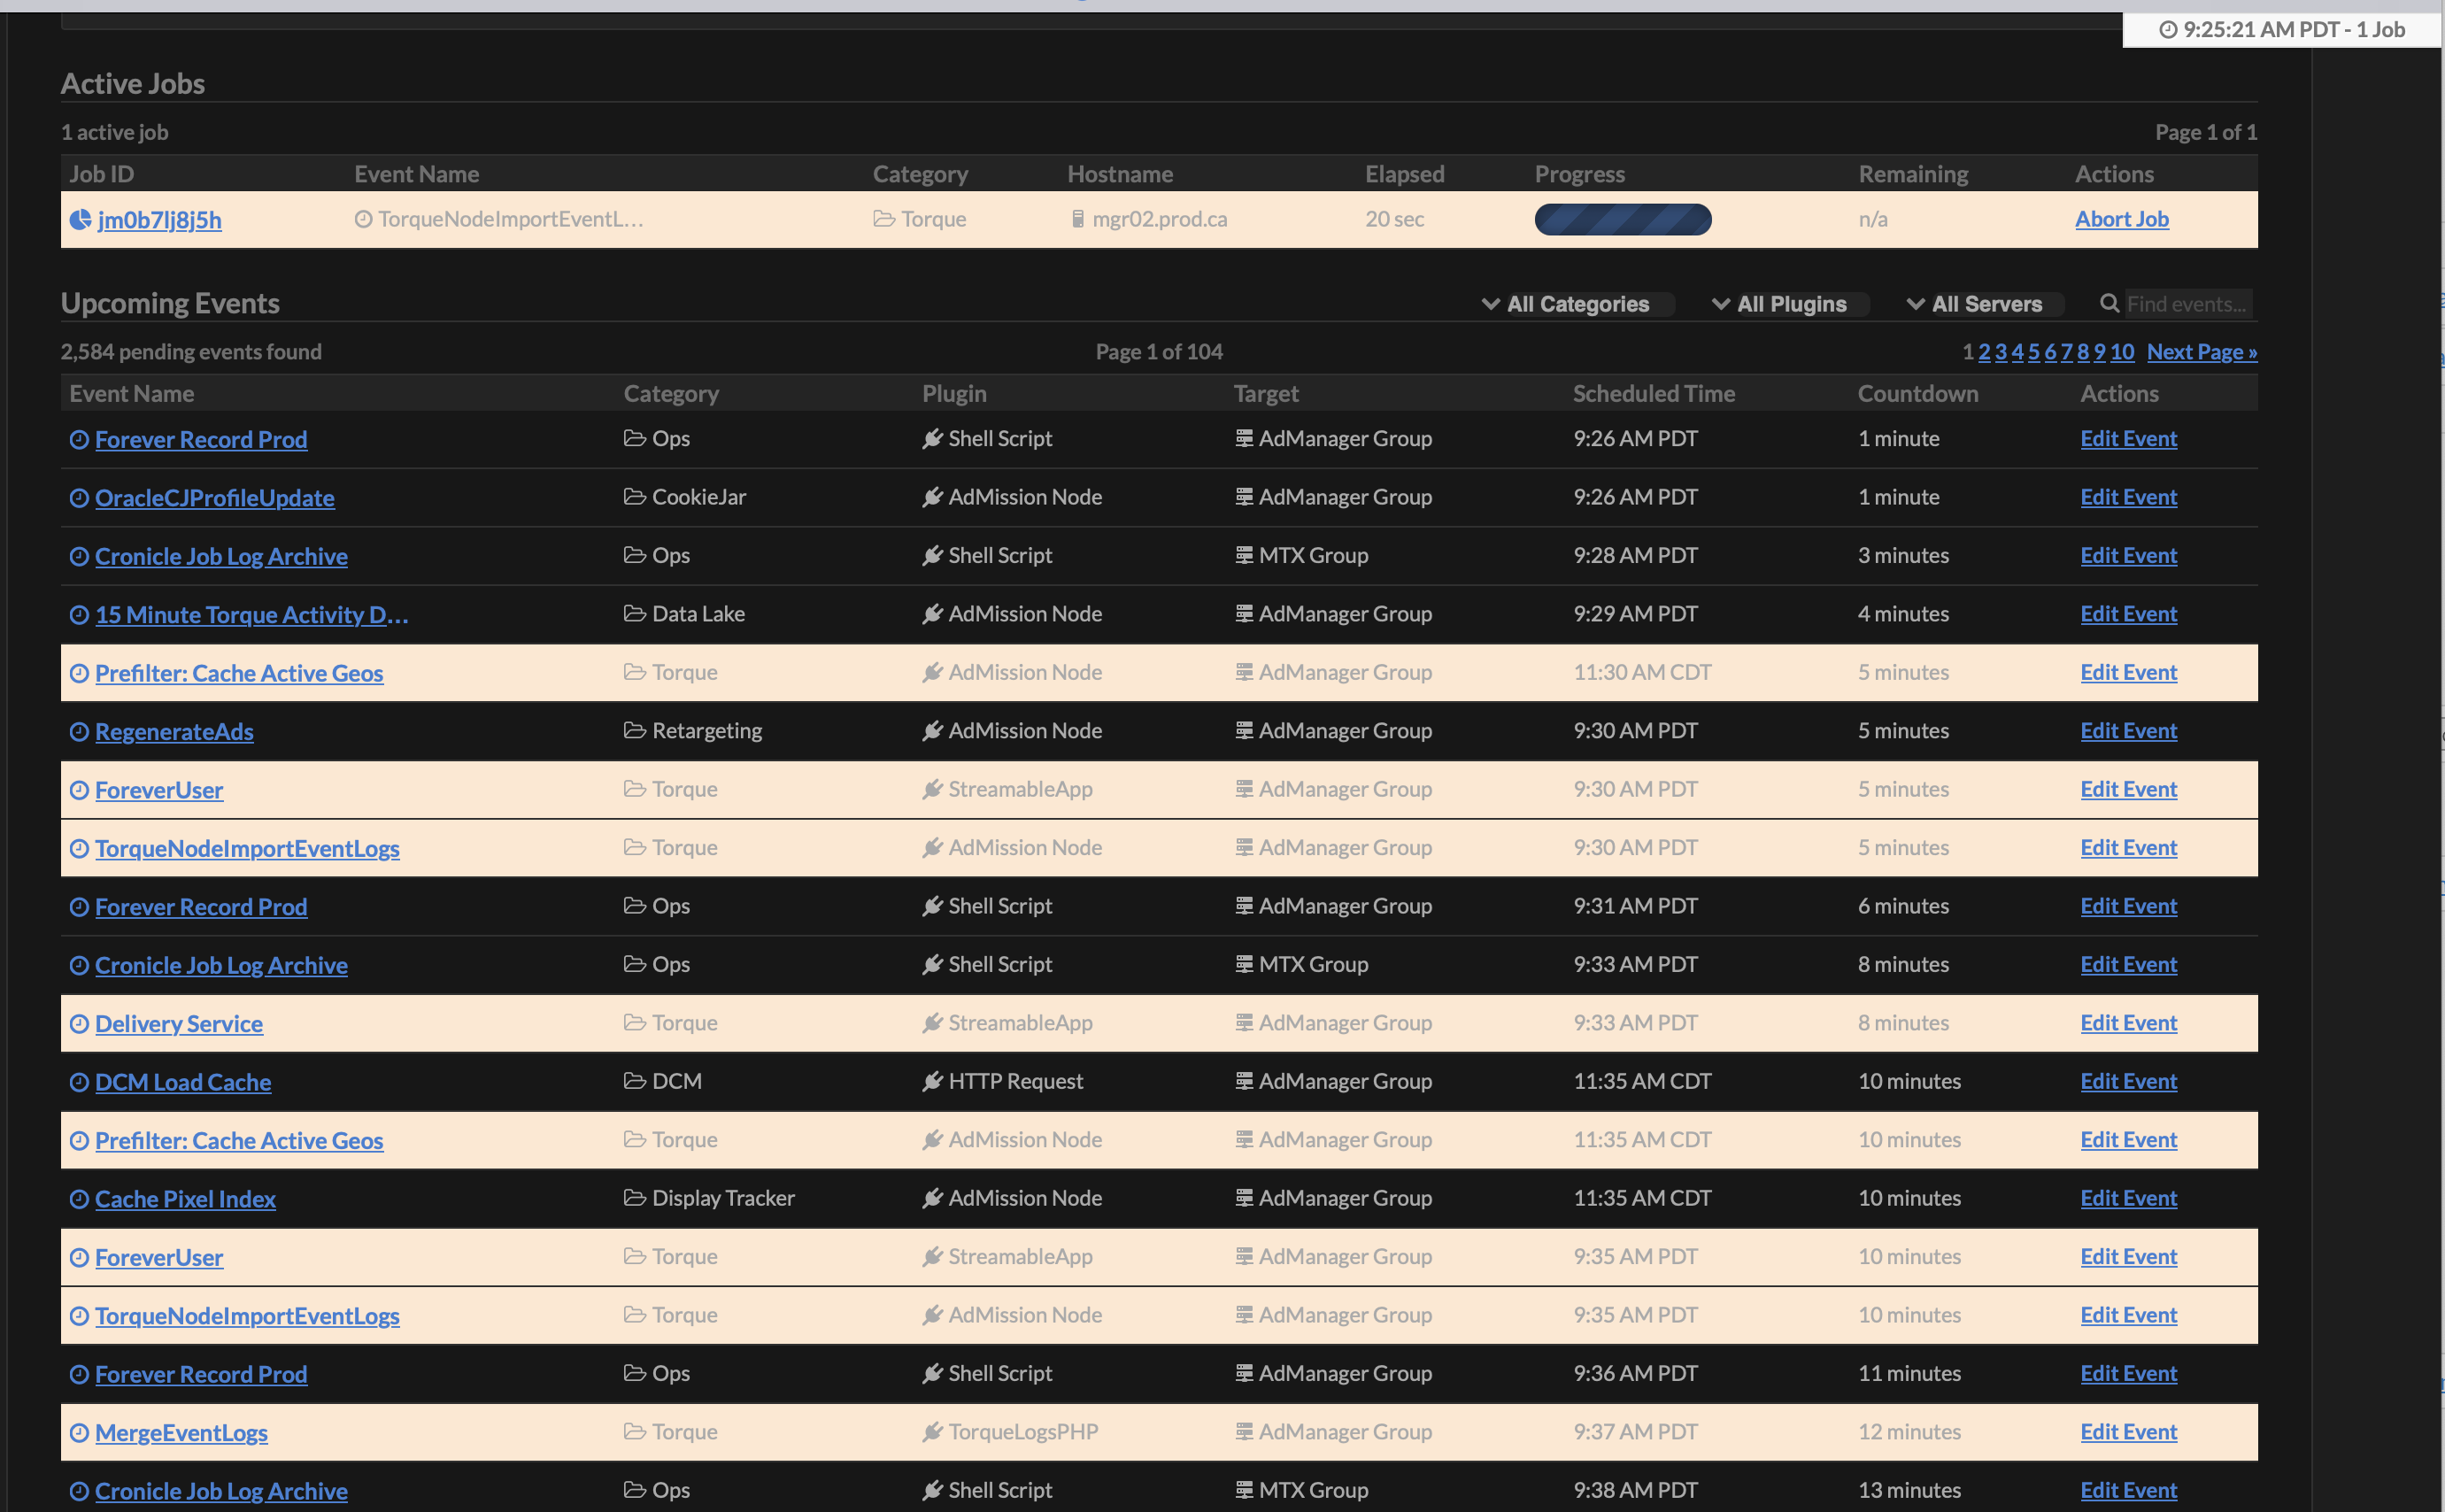Click the Torque folder icon in the active job row
The height and width of the screenshot is (1512, 2445).
coord(883,218)
